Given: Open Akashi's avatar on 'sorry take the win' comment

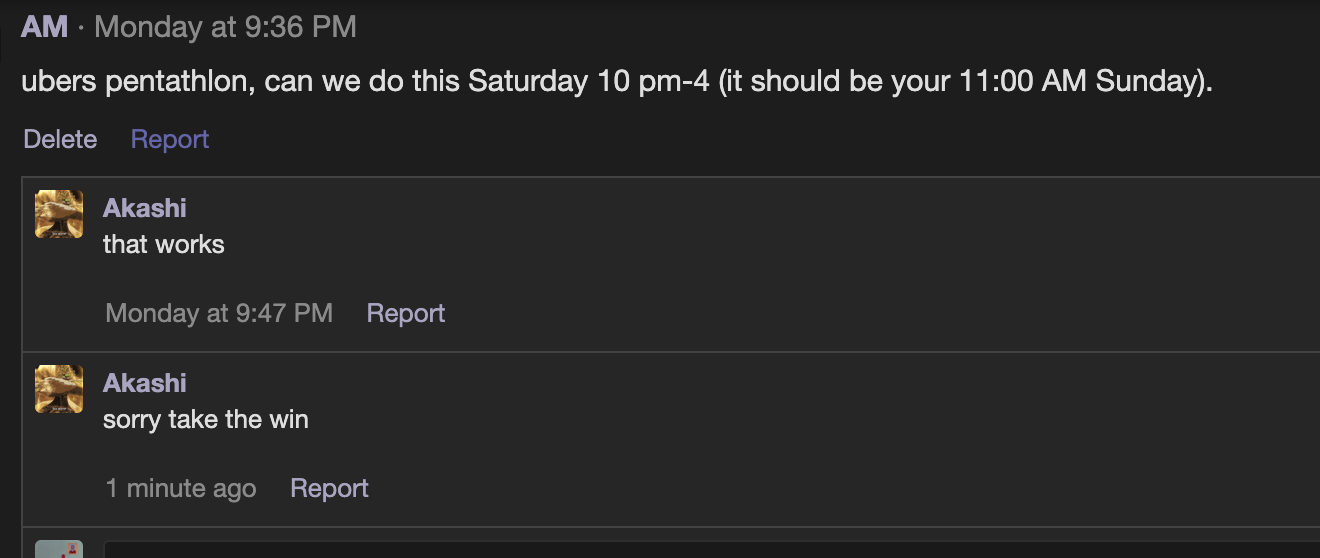Looking at the screenshot, I should click(59, 389).
